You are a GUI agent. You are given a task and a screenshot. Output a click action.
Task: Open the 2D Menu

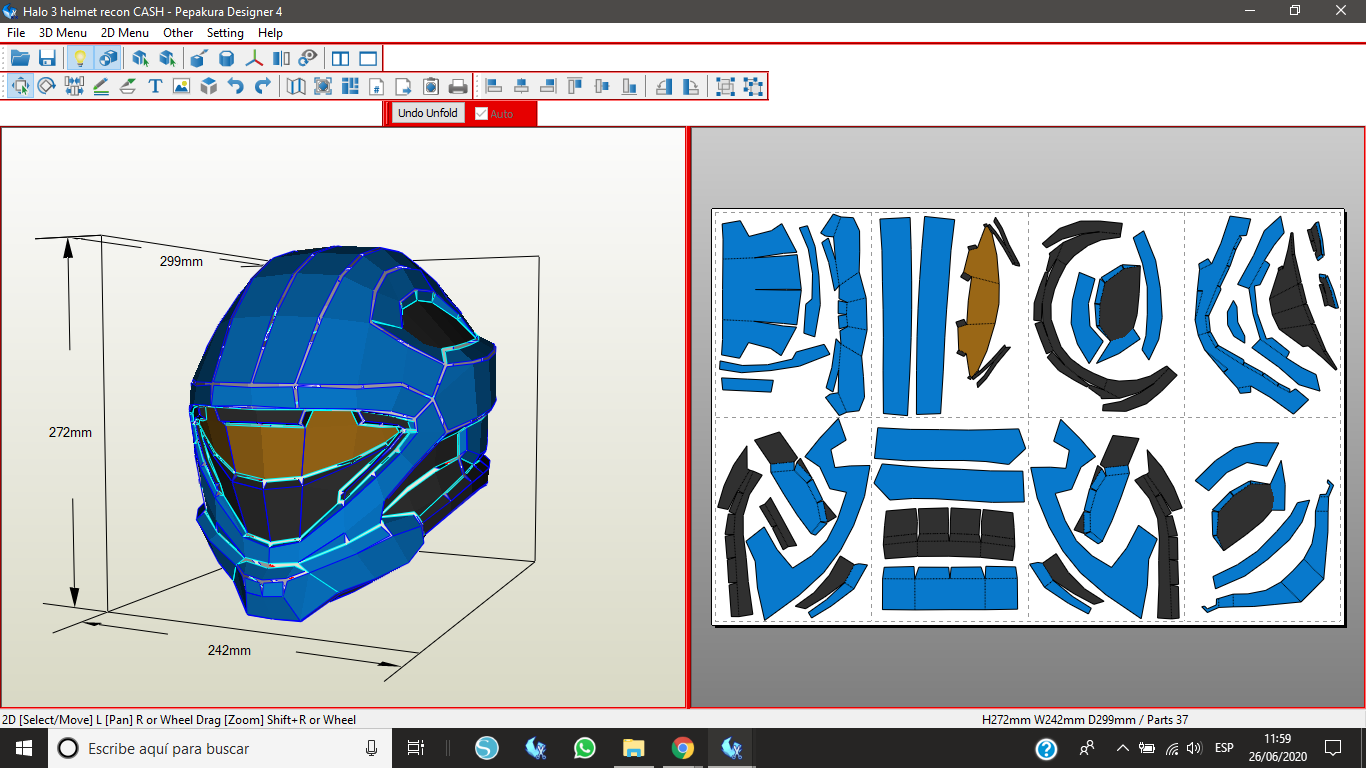(125, 33)
